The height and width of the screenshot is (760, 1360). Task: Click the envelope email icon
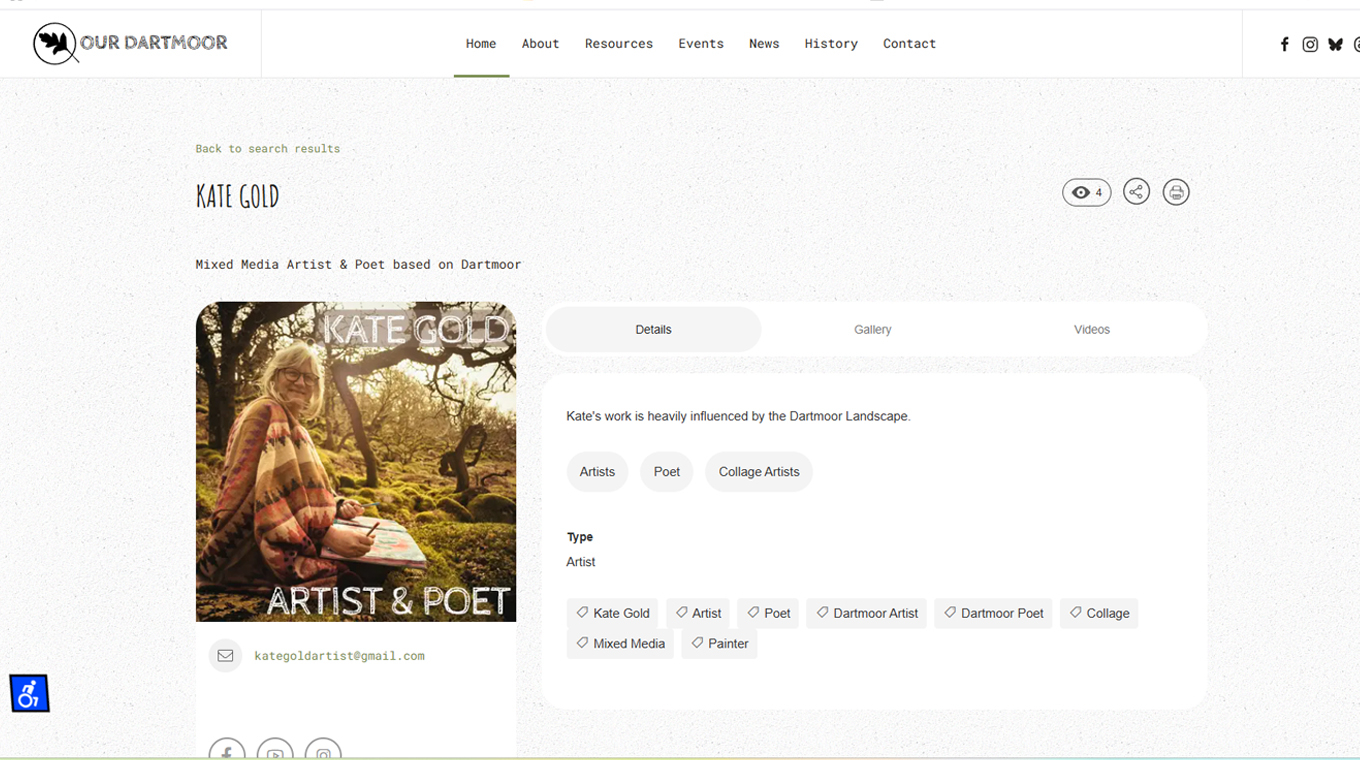[225, 656]
